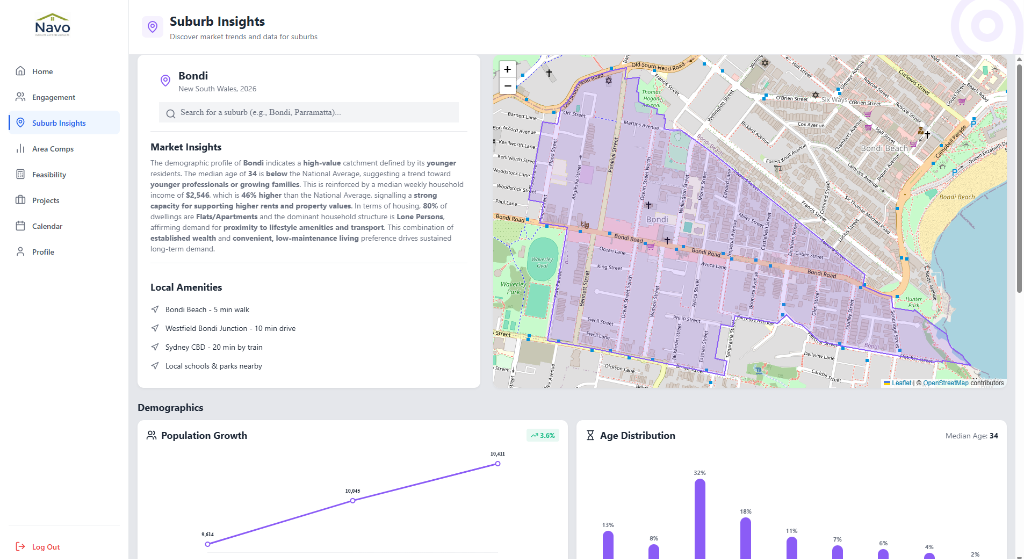Image resolution: width=1024 pixels, height=559 pixels.
Task: Click the Area Comps bar chart icon
Action: point(20,148)
